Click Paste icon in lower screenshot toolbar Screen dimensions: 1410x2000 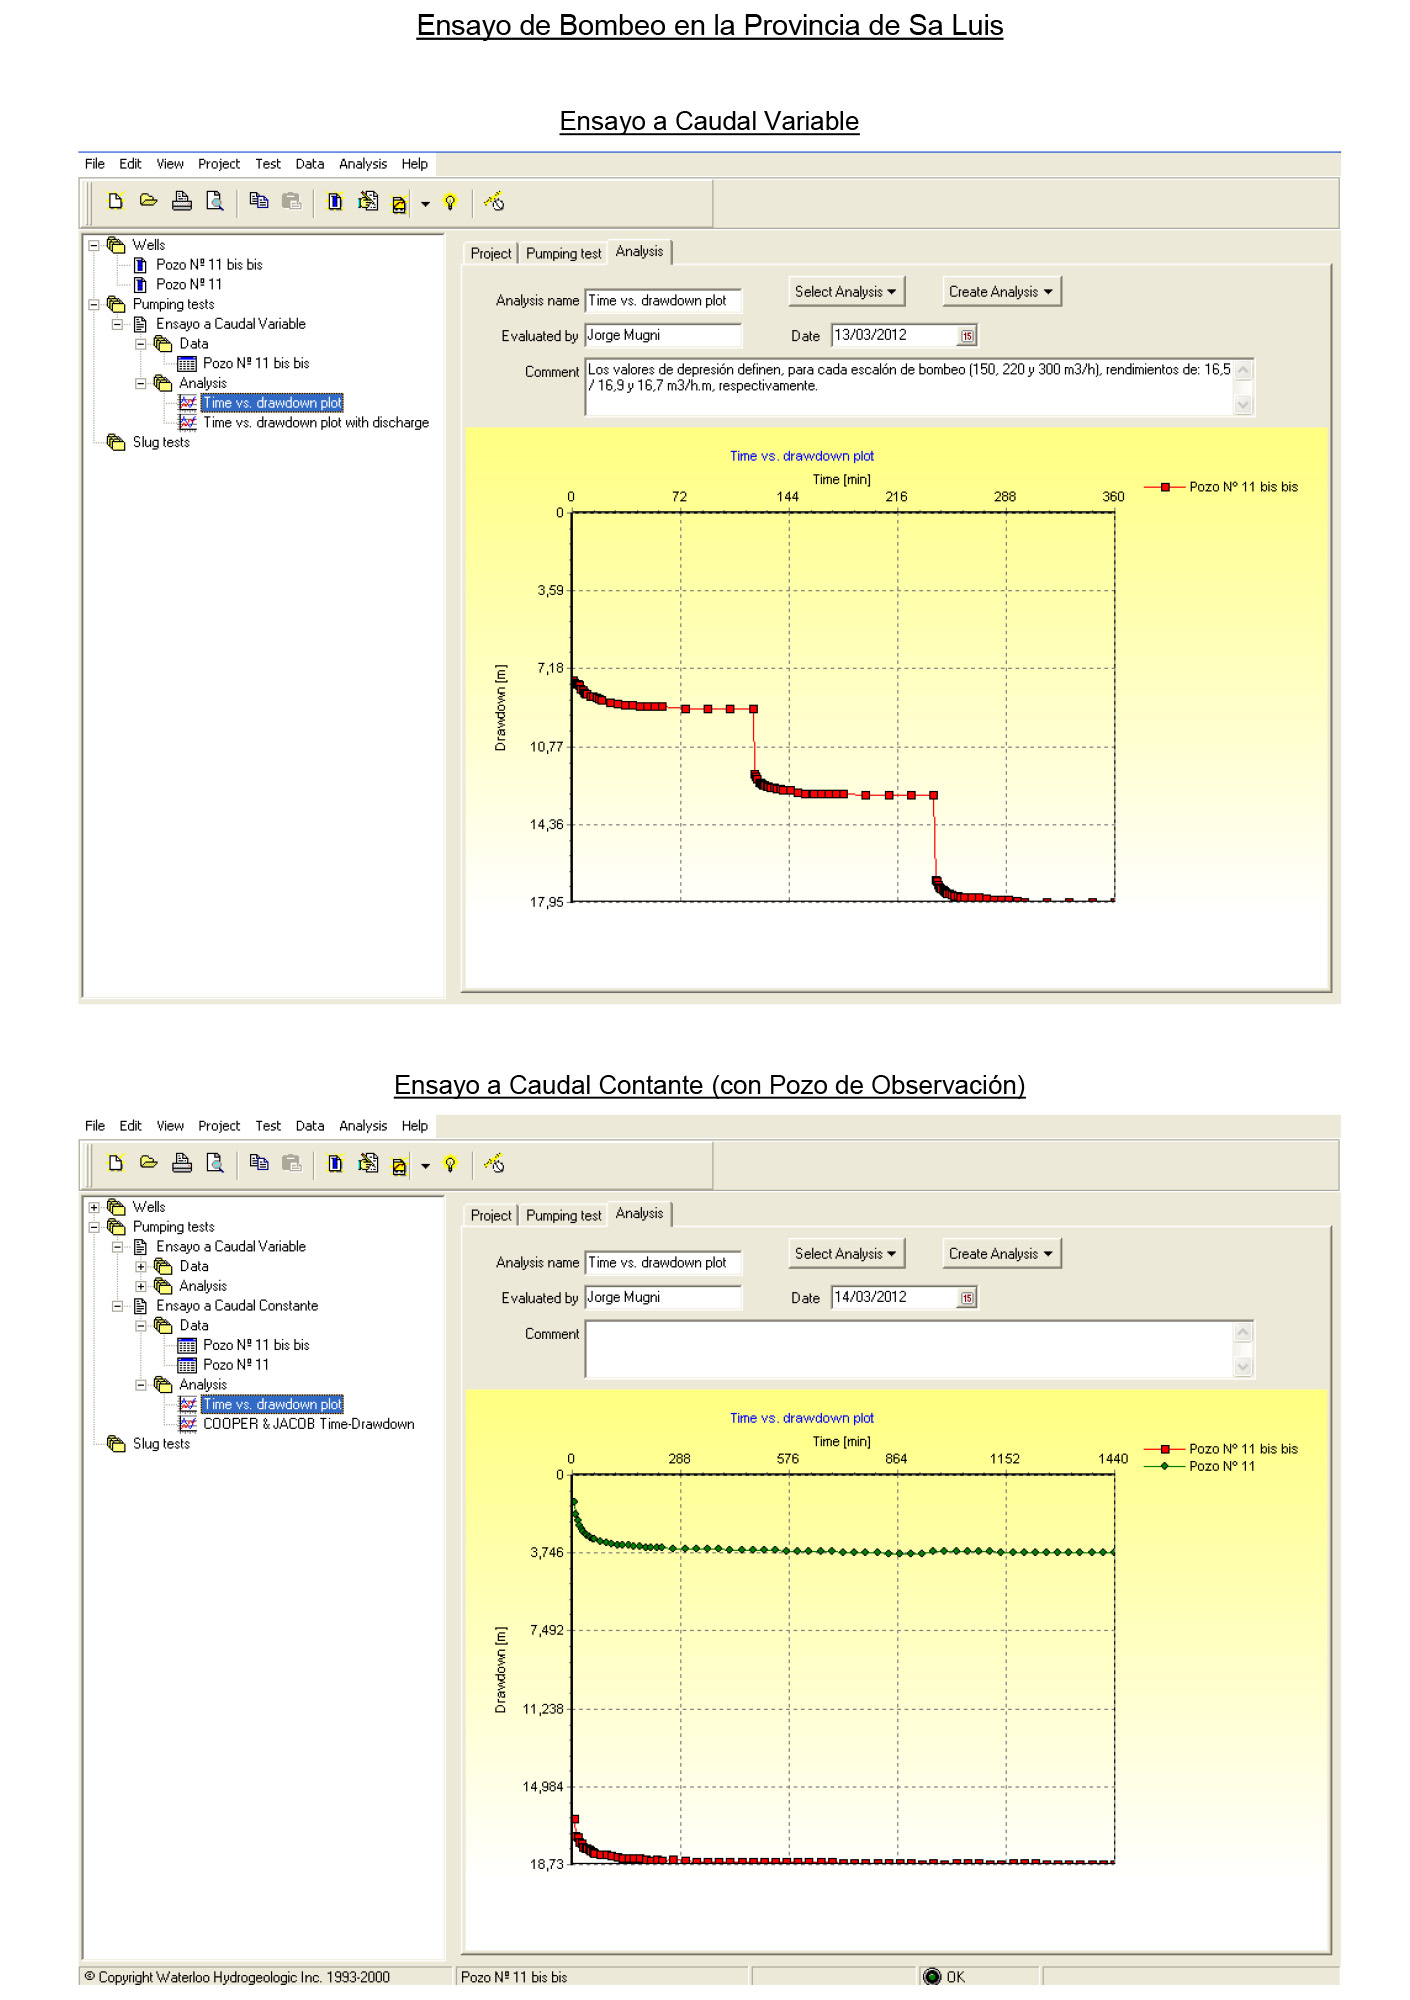click(x=291, y=1164)
